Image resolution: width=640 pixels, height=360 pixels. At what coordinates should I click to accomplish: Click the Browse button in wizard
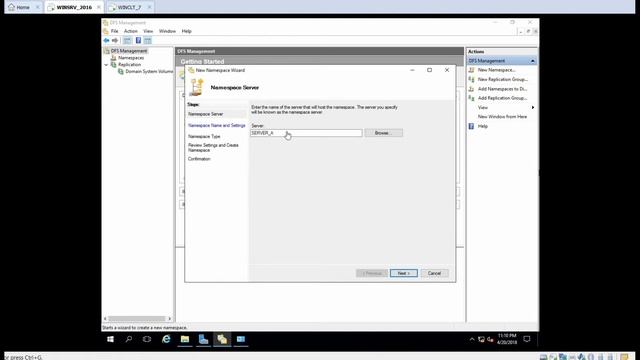coord(383,133)
